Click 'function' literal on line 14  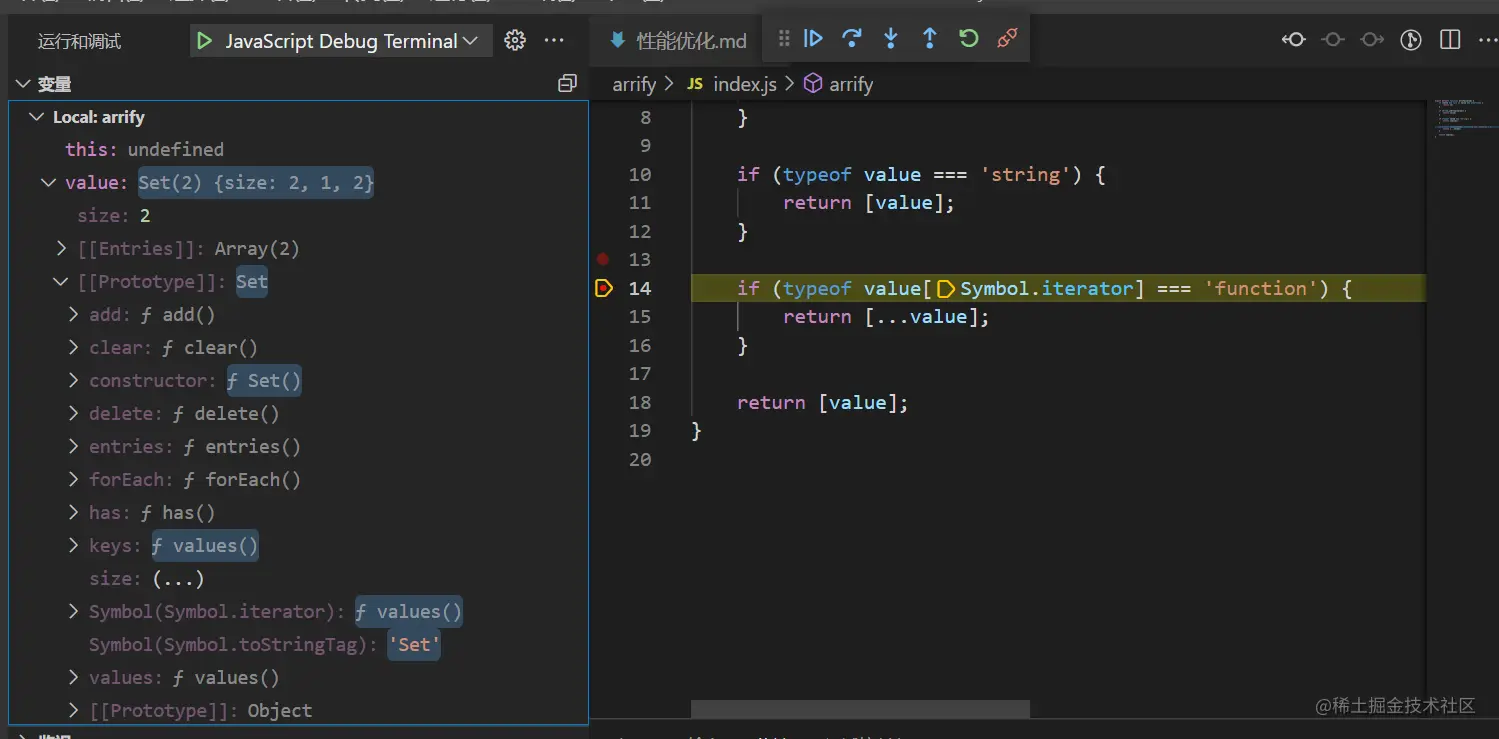click(x=1260, y=289)
